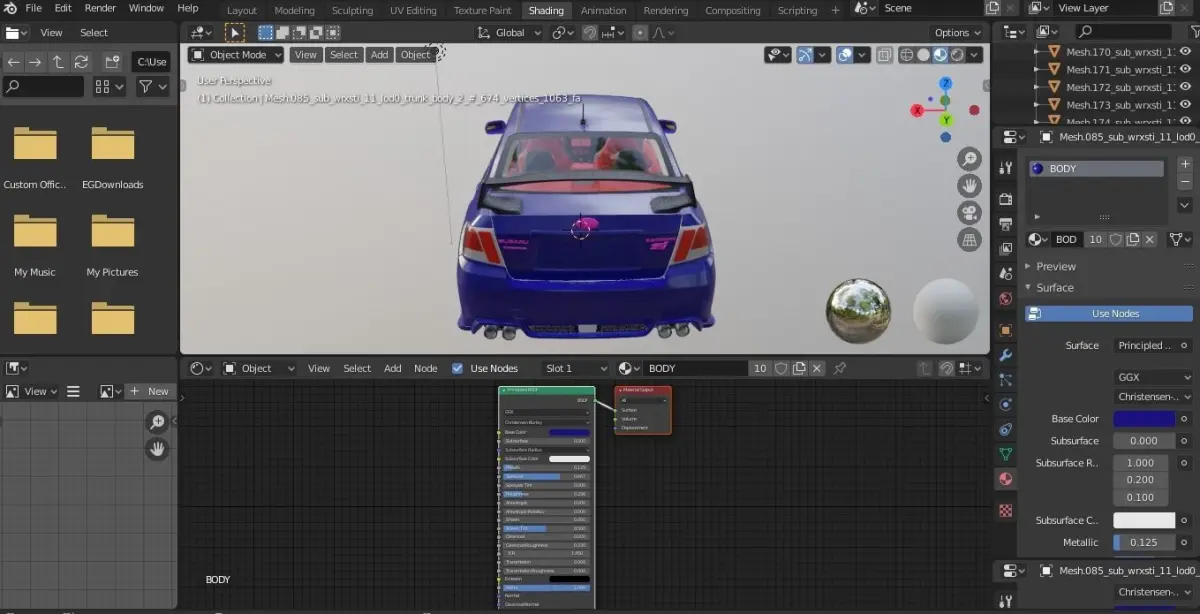Switch to the Texture Paint workspace tab
This screenshot has width=1200, height=614.
tap(482, 10)
